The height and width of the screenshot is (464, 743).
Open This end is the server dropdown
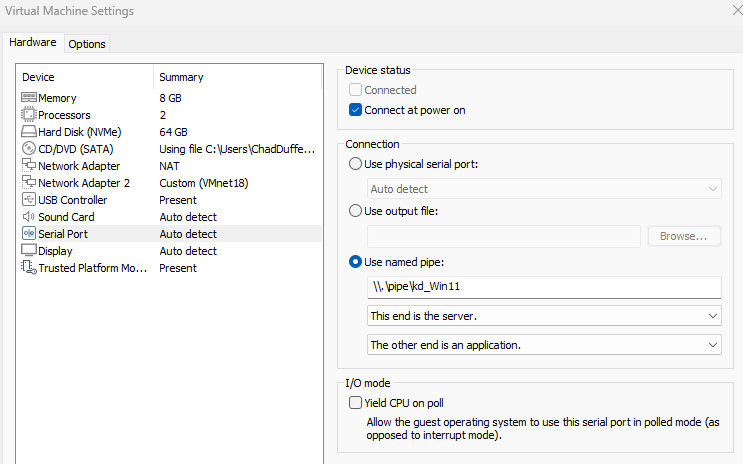tap(544, 316)
